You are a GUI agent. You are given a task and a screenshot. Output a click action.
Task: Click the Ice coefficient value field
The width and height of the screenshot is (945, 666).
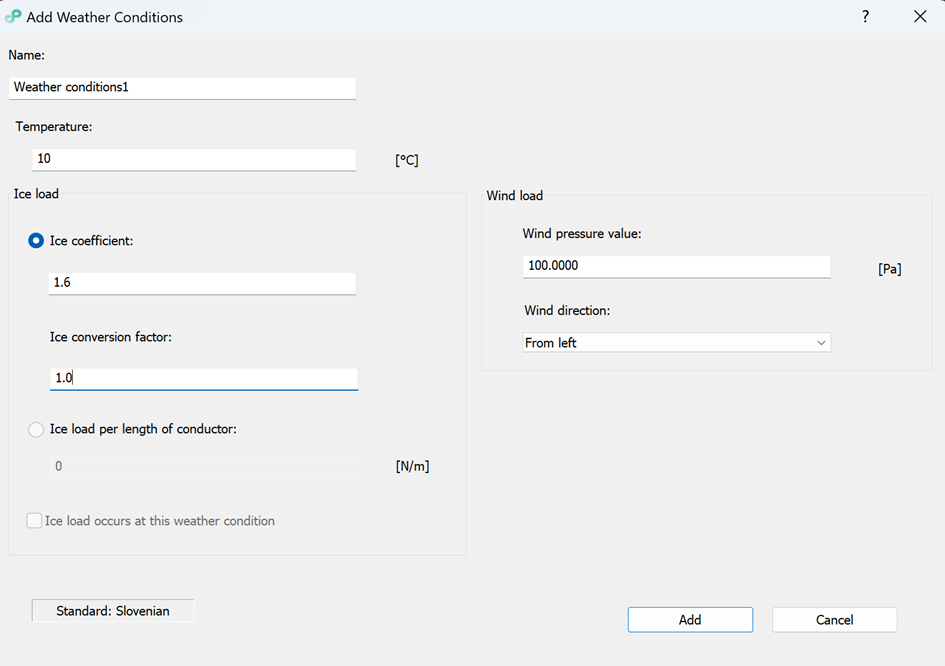(x=202, y=283)
